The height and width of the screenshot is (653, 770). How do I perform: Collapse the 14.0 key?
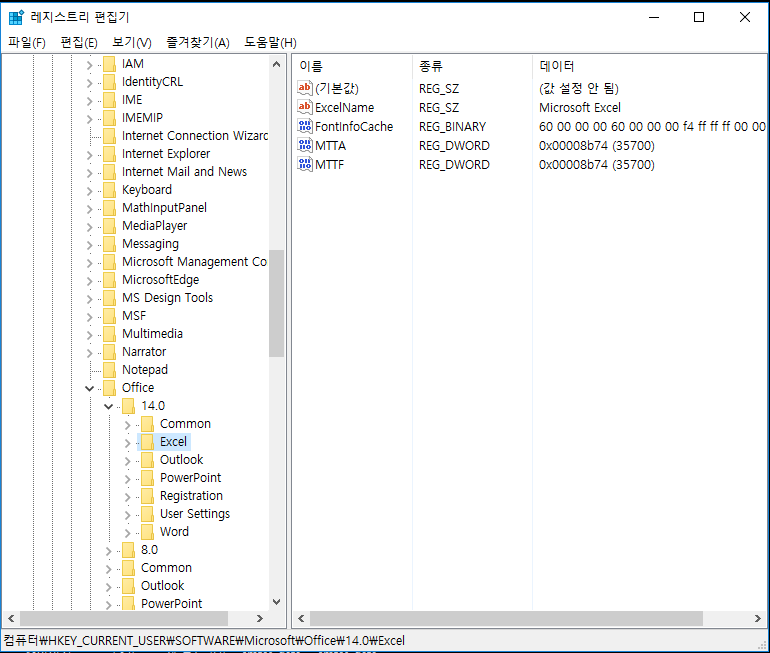[x=109, y=407]
